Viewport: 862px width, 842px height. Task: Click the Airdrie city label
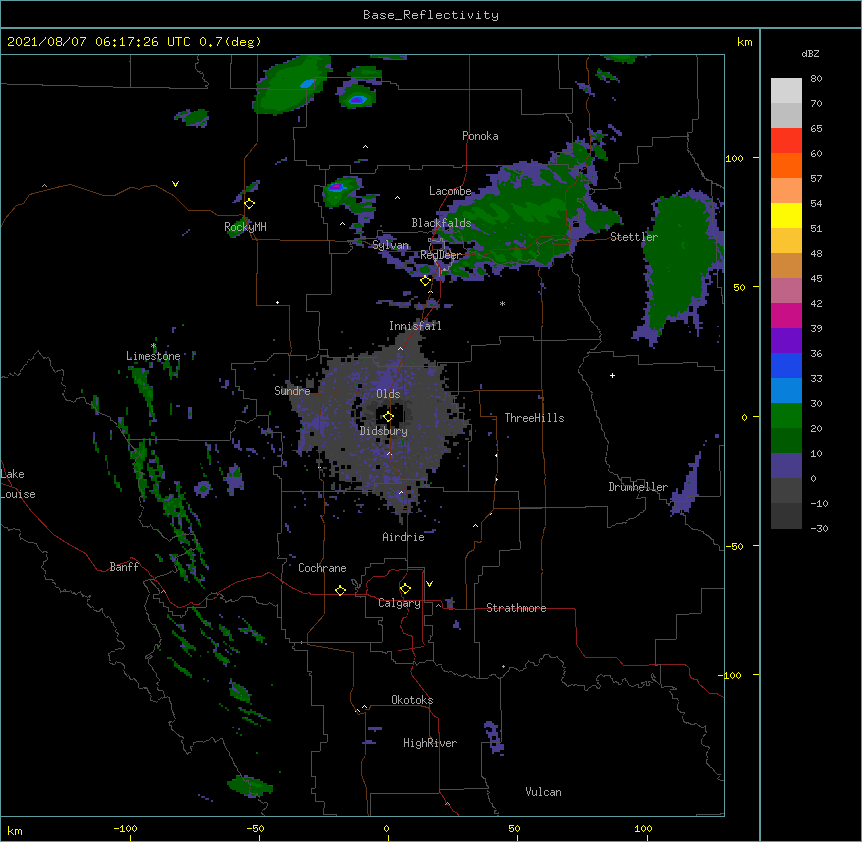click(x=404, y=537)
